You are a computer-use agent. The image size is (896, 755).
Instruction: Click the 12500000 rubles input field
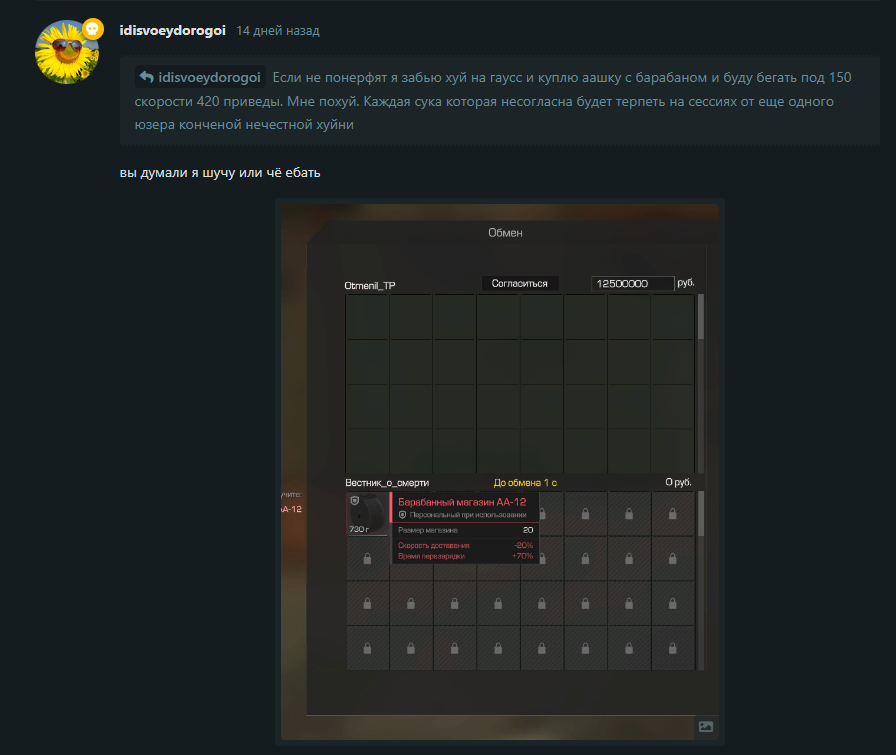633,283
